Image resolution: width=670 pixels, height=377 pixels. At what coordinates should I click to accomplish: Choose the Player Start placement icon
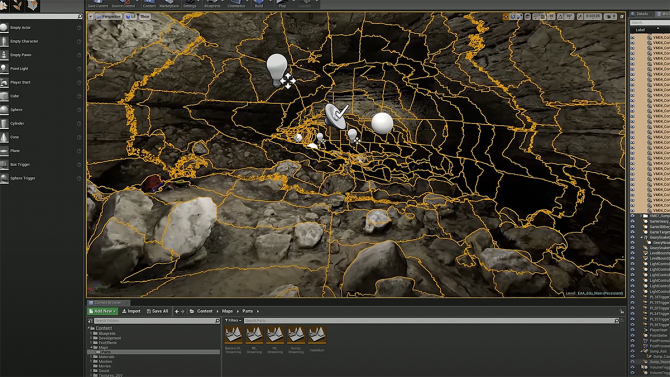point(4,82)
